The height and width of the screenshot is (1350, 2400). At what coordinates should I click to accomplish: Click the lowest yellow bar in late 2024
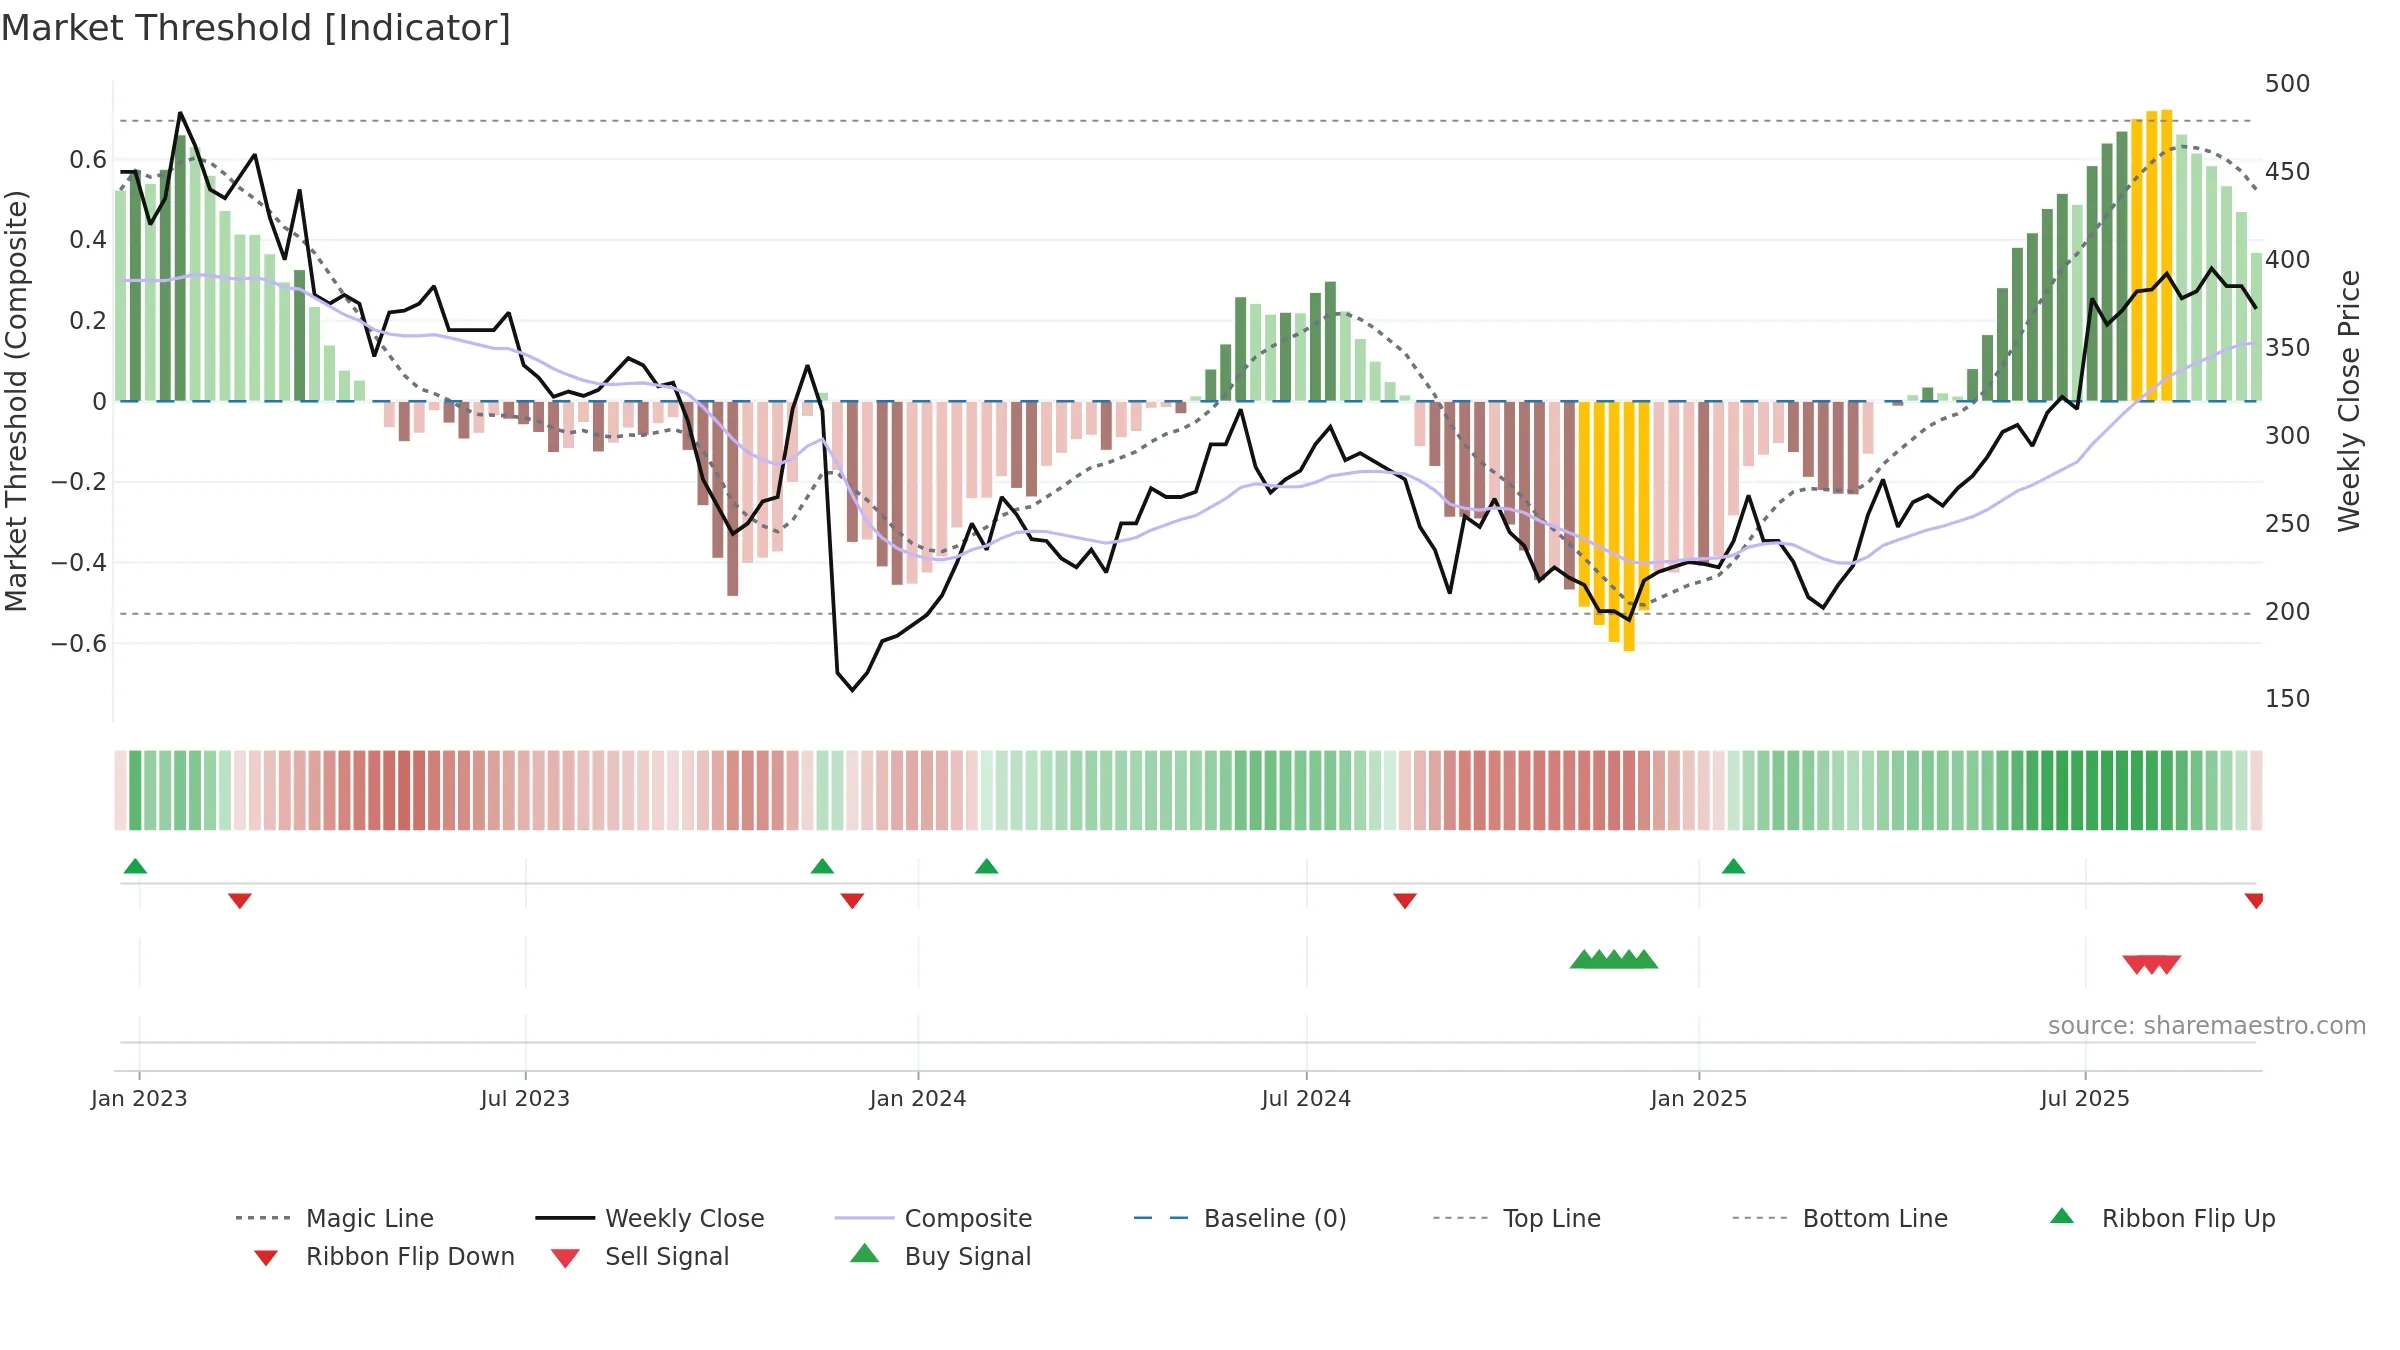[x=1629, y=526]
